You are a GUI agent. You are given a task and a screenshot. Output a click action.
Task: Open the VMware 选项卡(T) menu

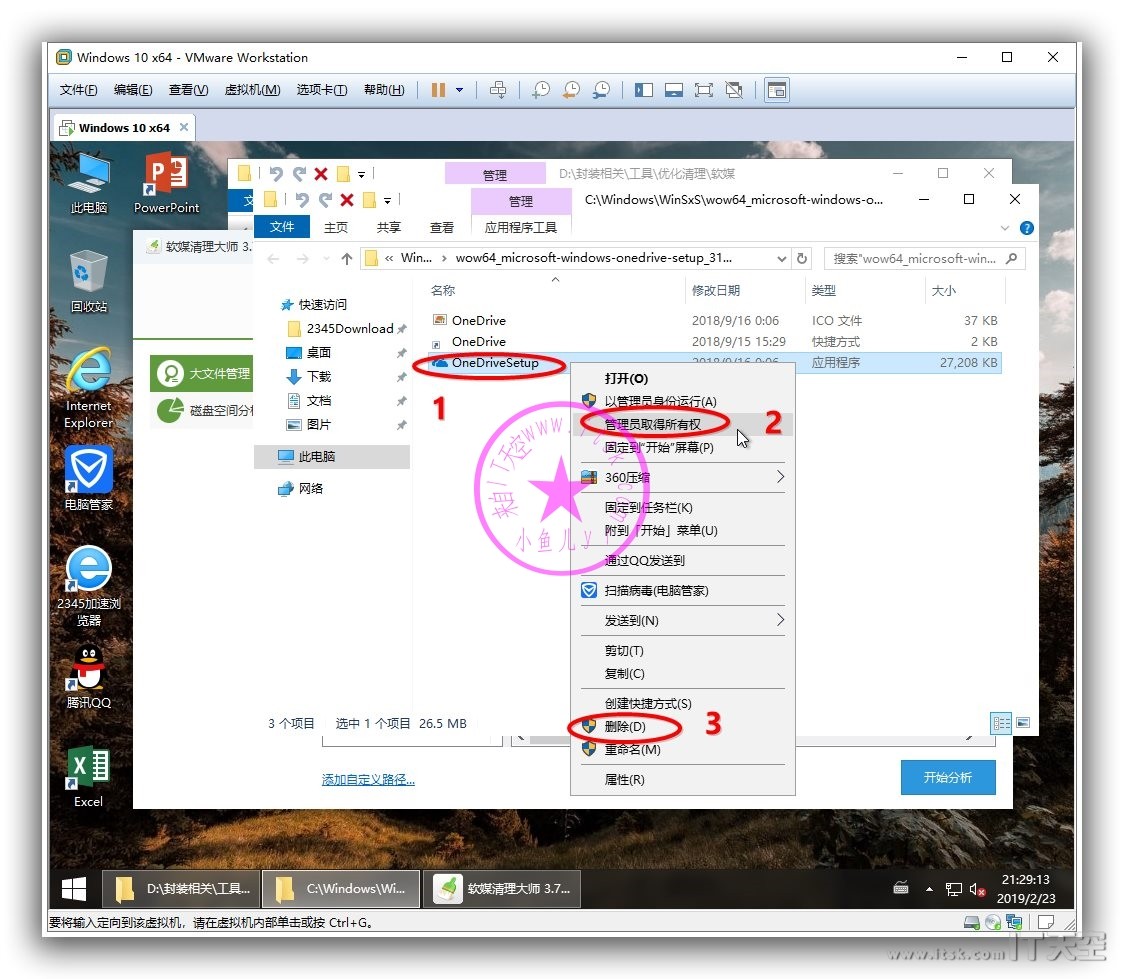322,90
